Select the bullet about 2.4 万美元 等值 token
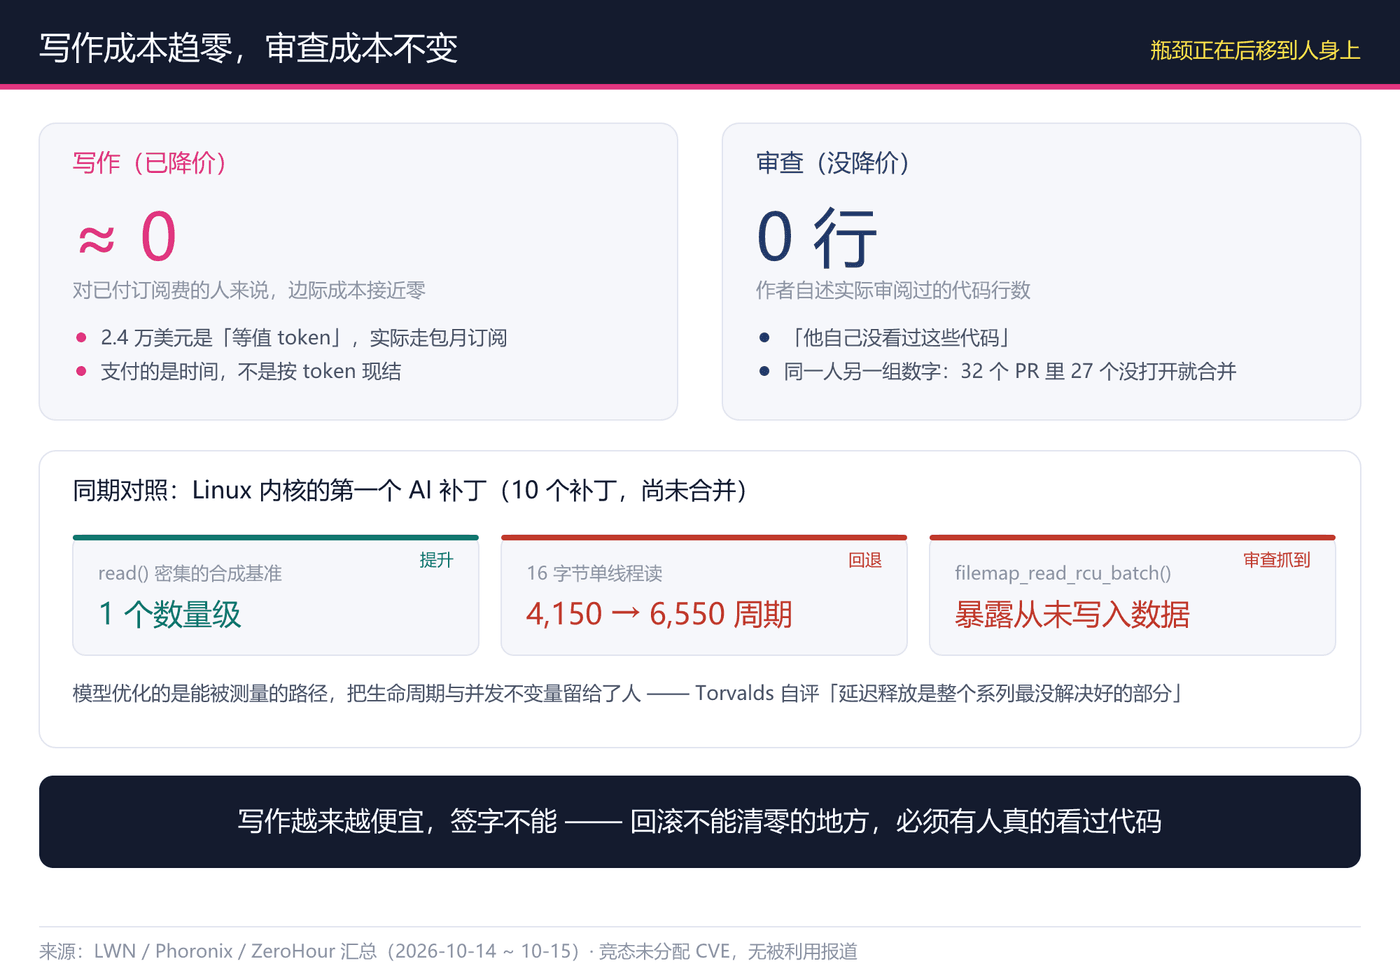 [303, 338]
